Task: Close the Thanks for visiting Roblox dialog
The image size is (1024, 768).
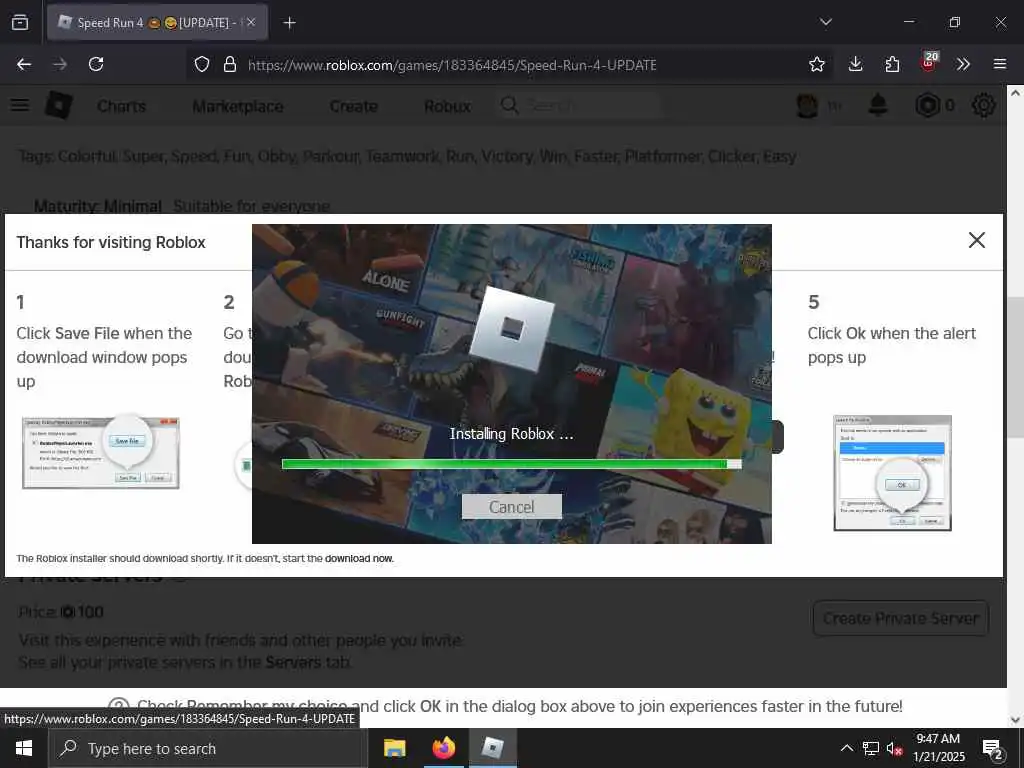Action: pyautogui.click(x=976, y=240)
